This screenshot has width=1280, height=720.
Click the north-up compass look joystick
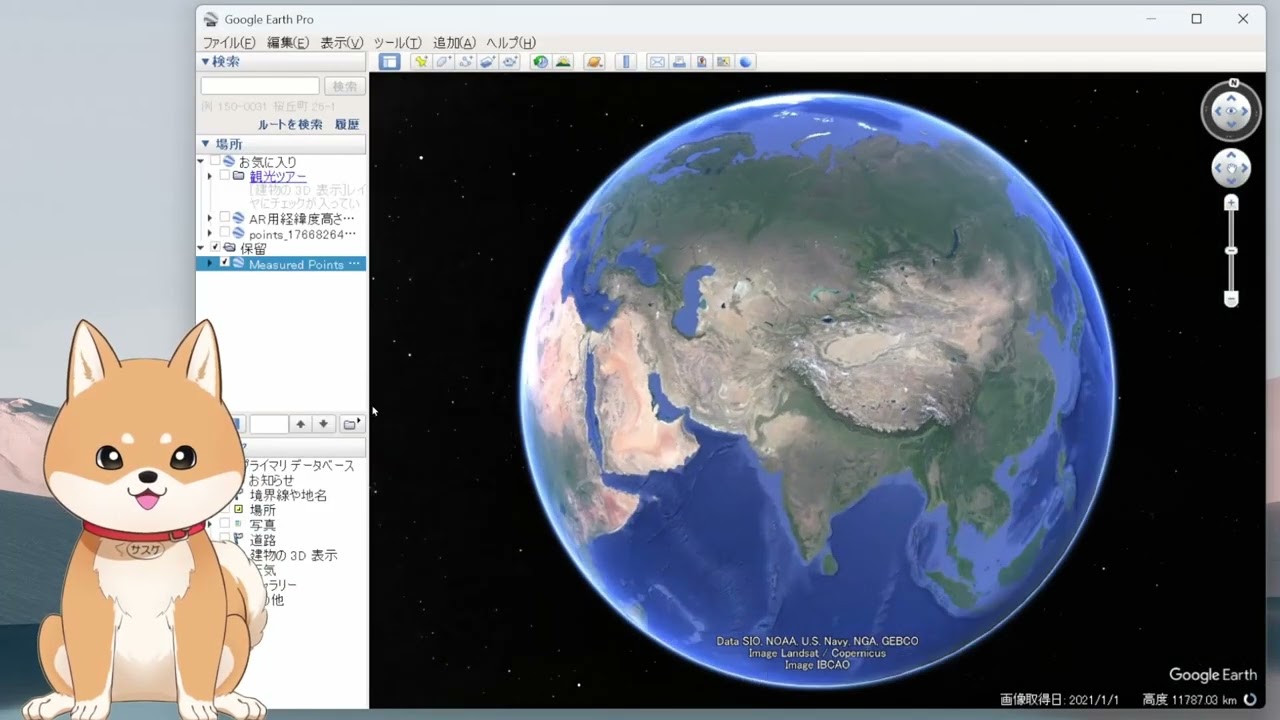[1231, 110]
